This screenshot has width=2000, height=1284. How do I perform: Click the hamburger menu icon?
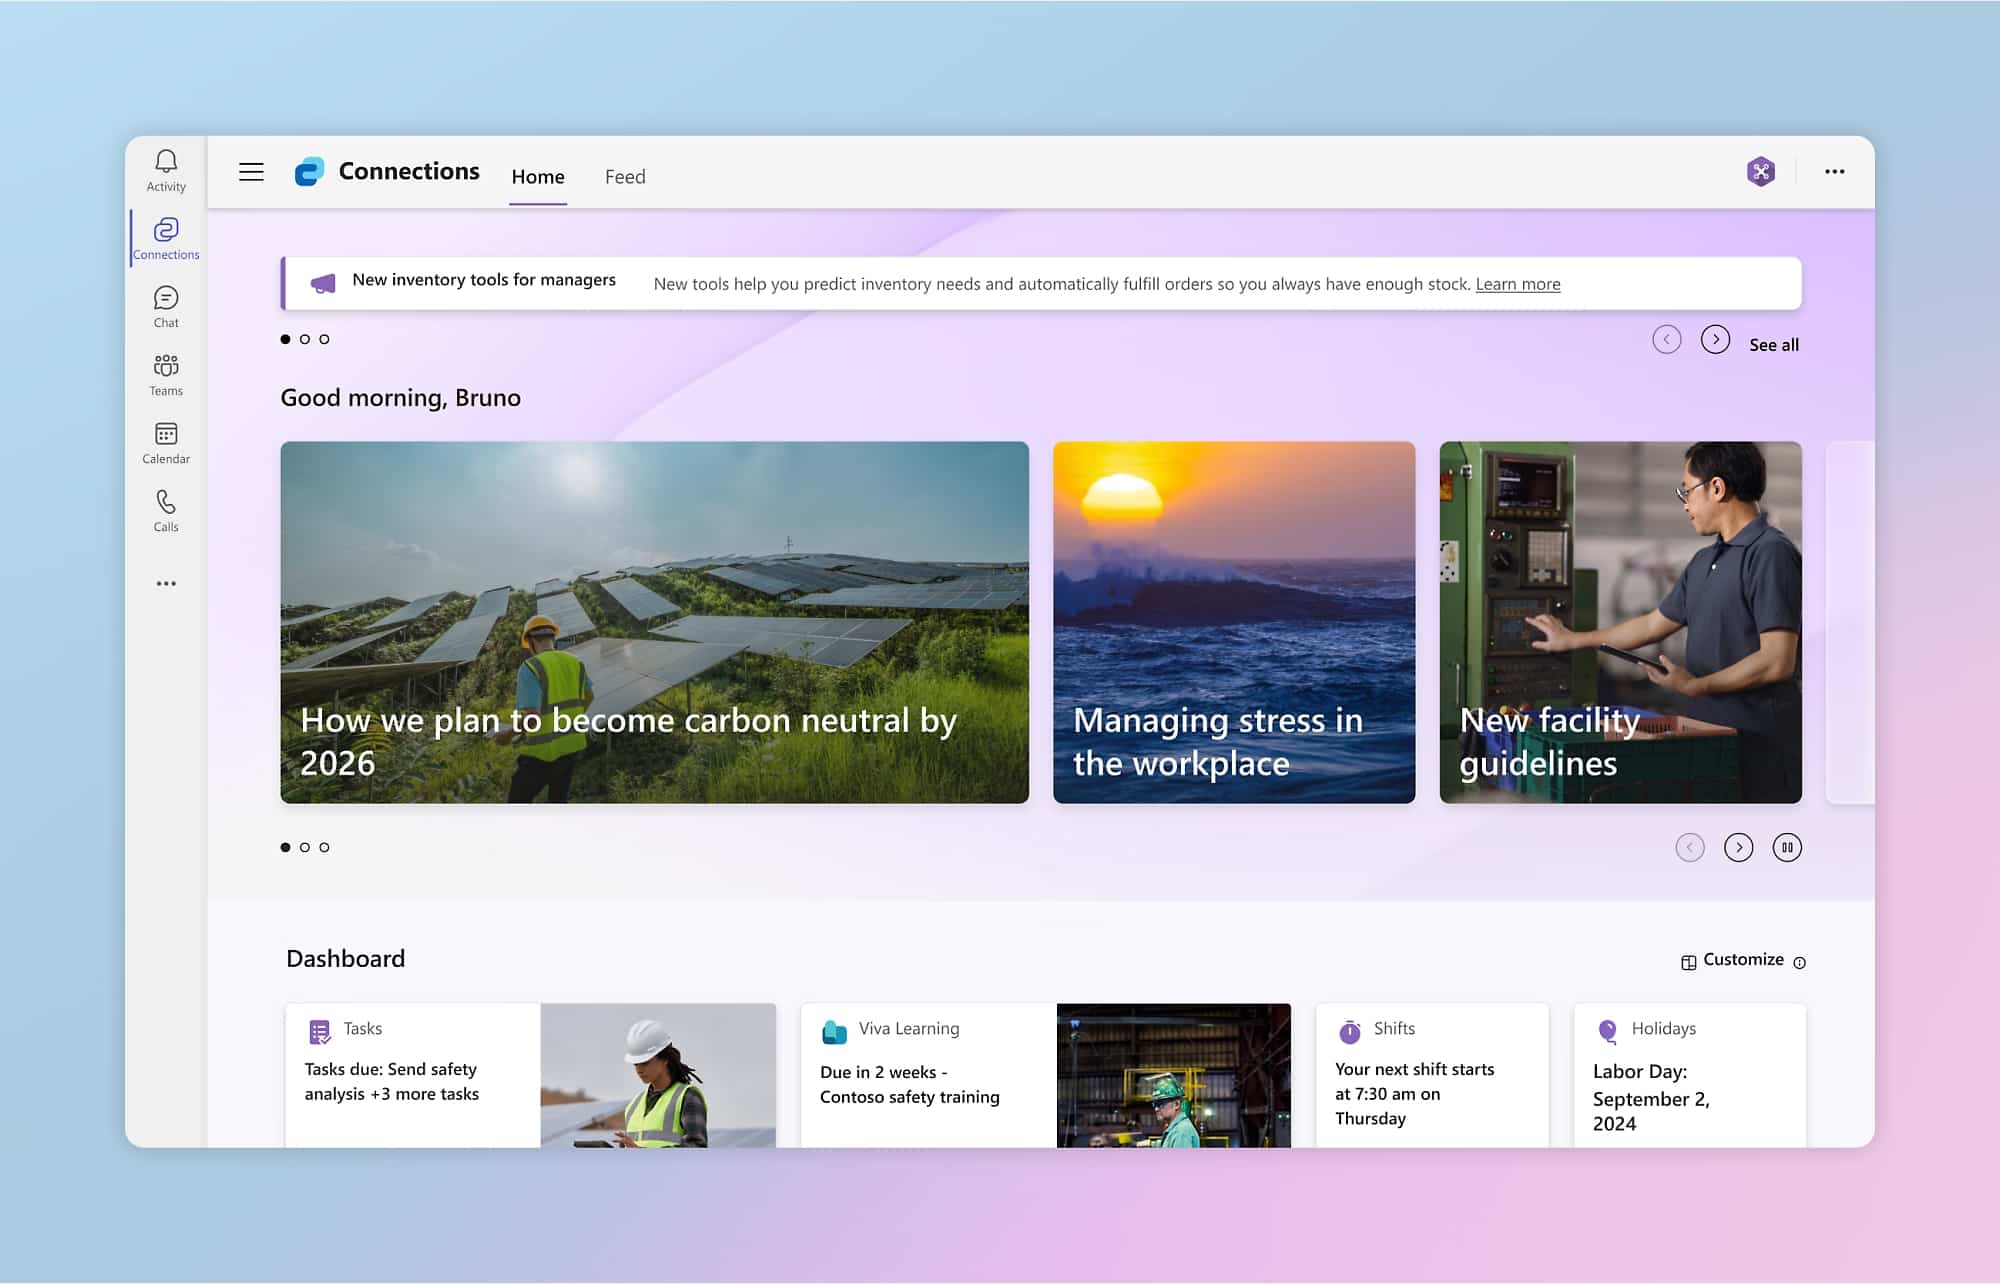[x=251, y=172]
